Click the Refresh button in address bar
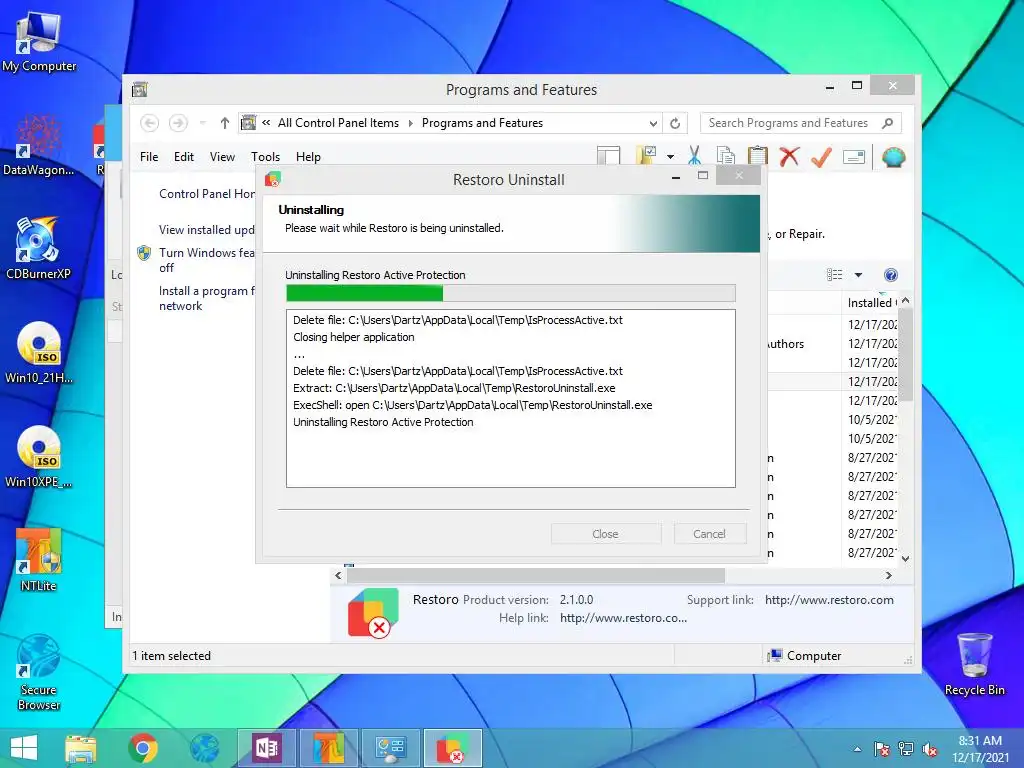This screenshot has width=1024, height=768. pyautogui.click(x=675, y=123)
